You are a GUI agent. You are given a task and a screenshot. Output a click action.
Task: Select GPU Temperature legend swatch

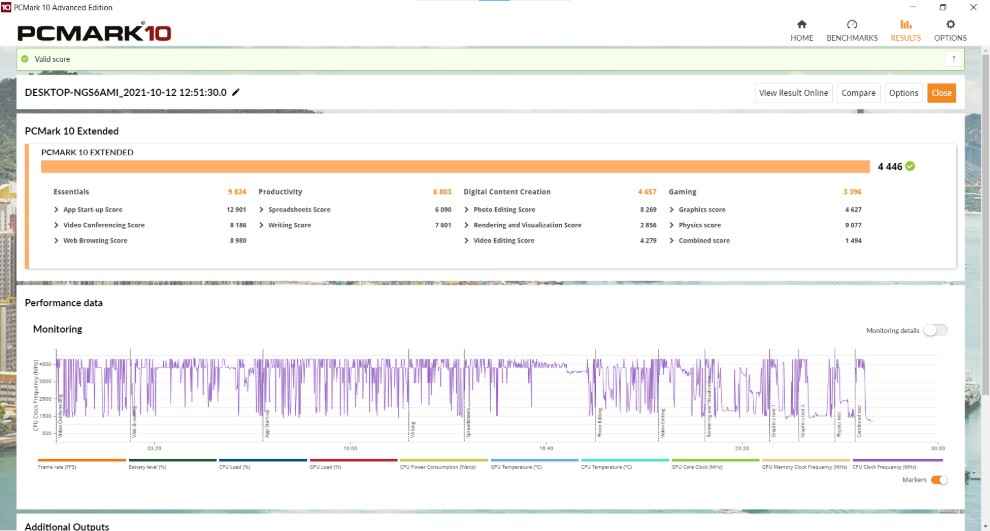click(x=535, y=460)
